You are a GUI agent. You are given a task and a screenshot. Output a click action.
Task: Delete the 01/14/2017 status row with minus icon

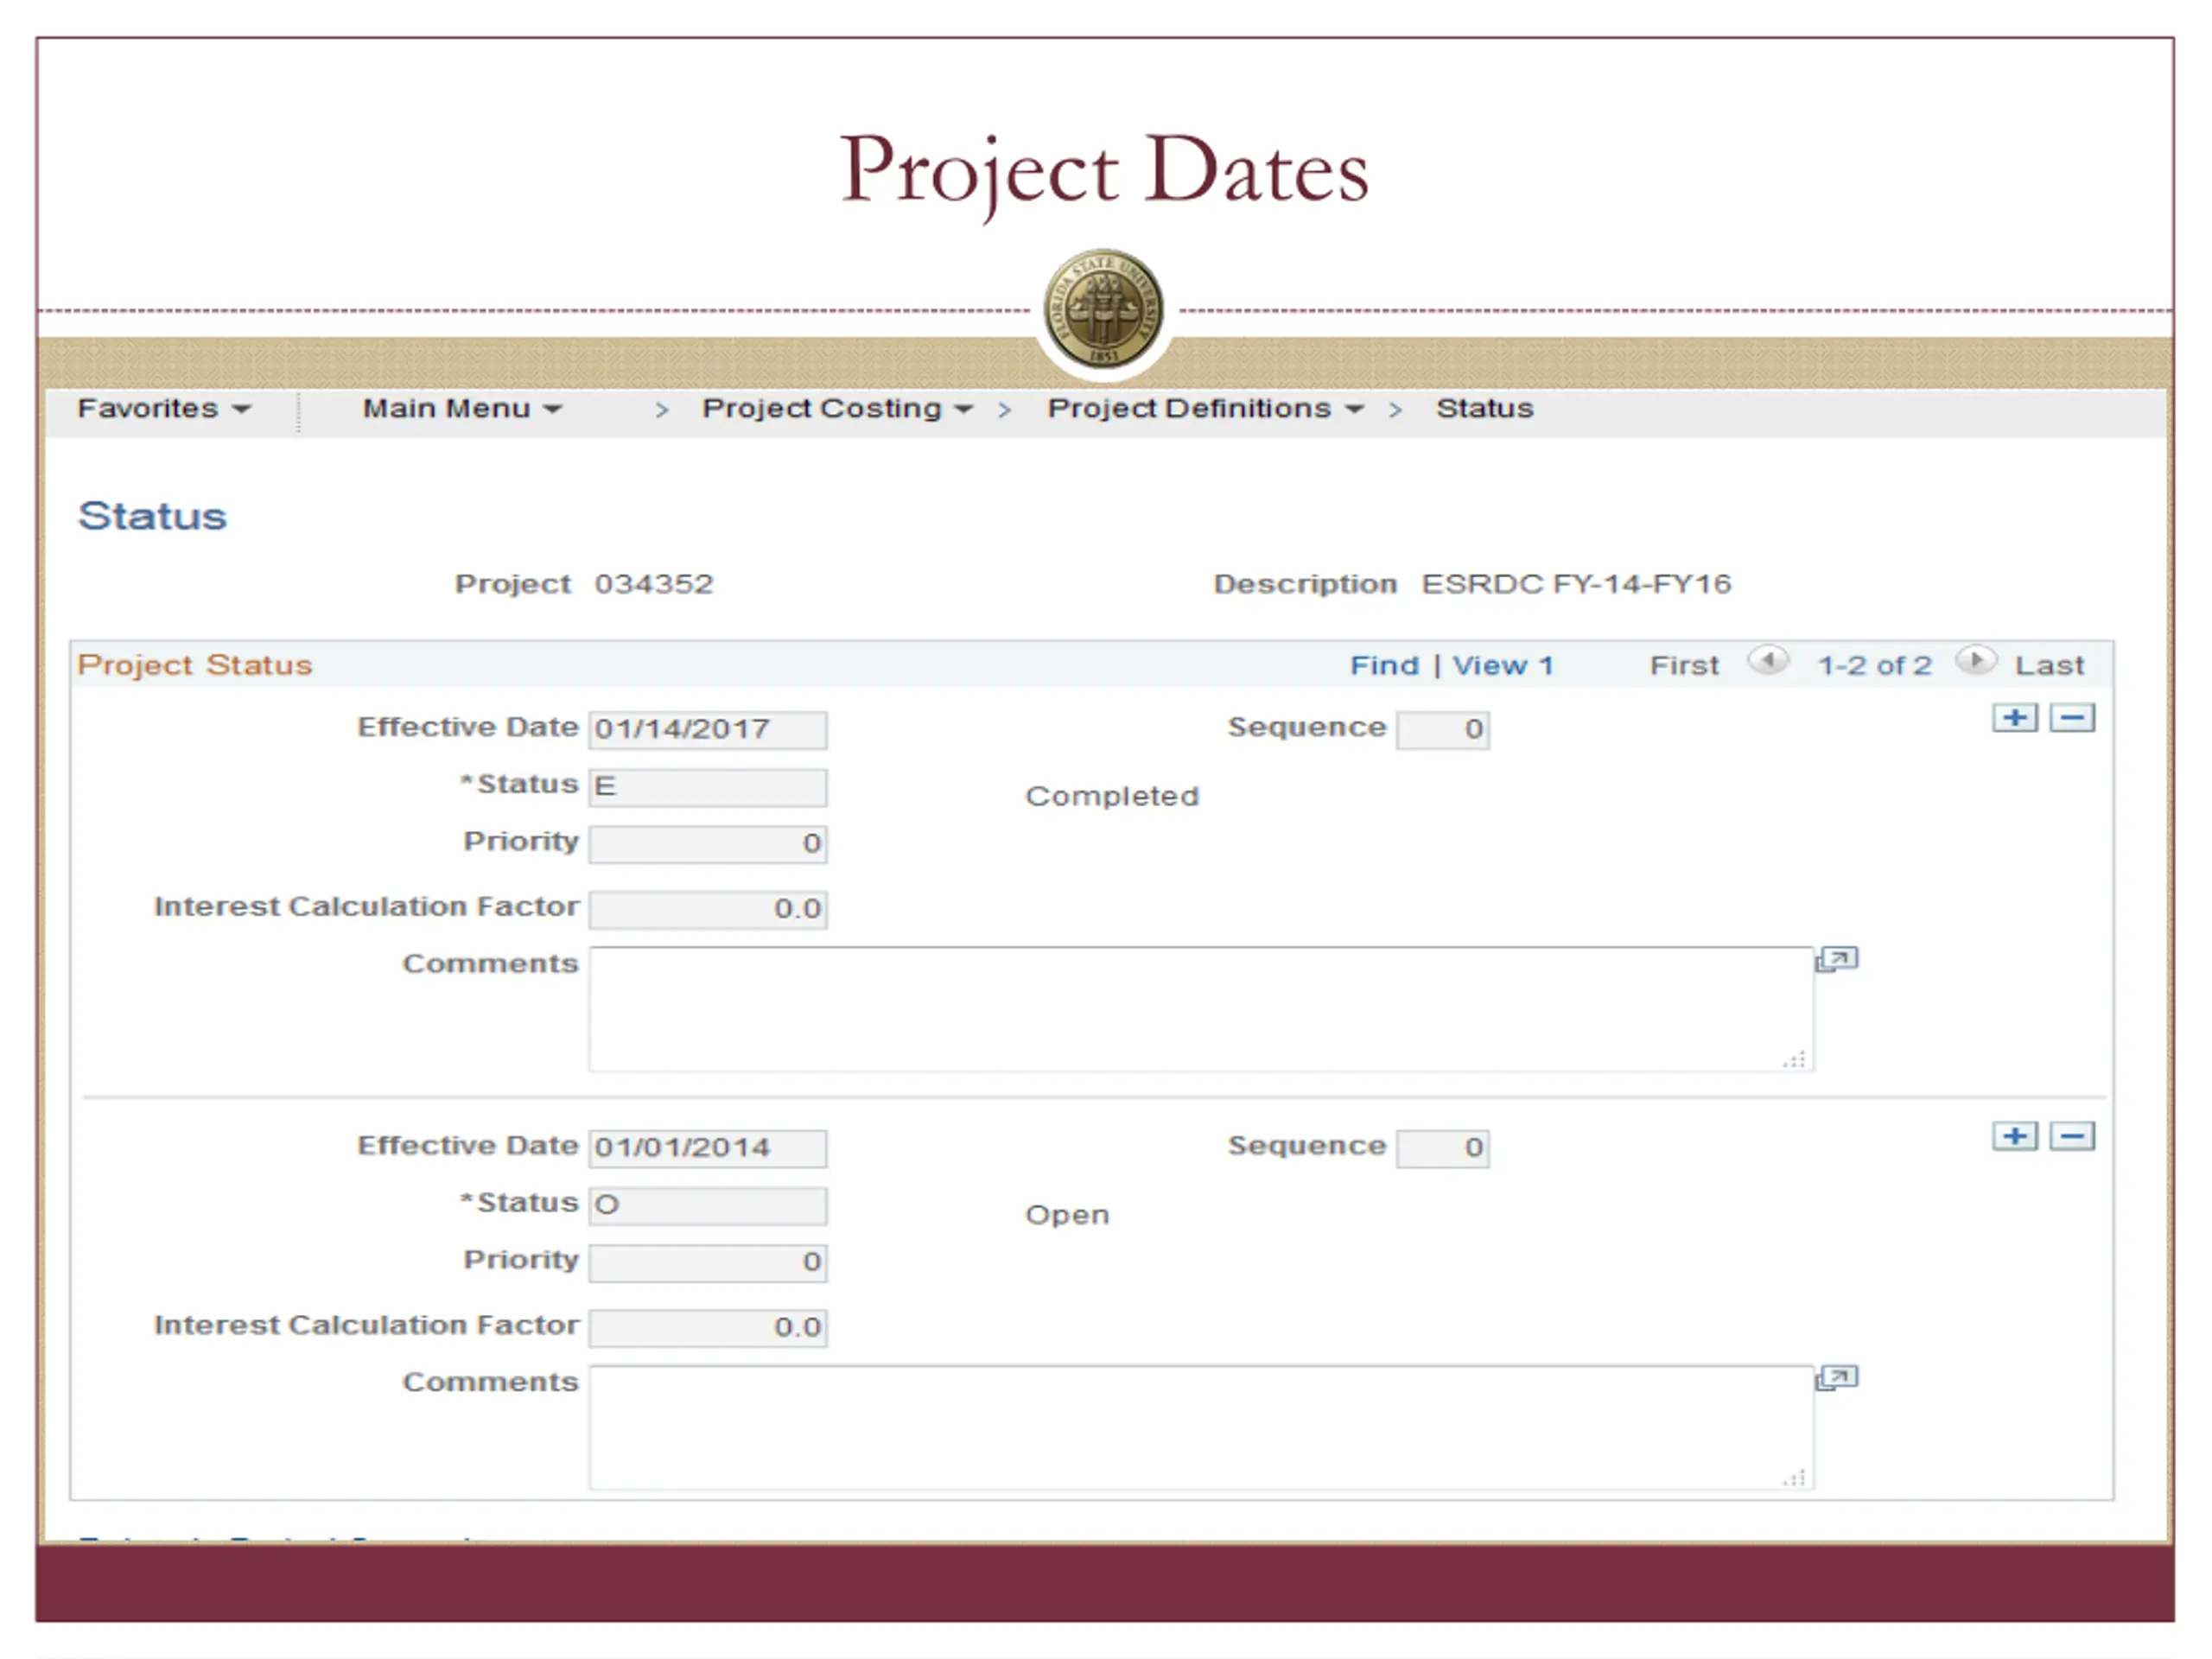pyautogui.click(x=2072, y=718)
